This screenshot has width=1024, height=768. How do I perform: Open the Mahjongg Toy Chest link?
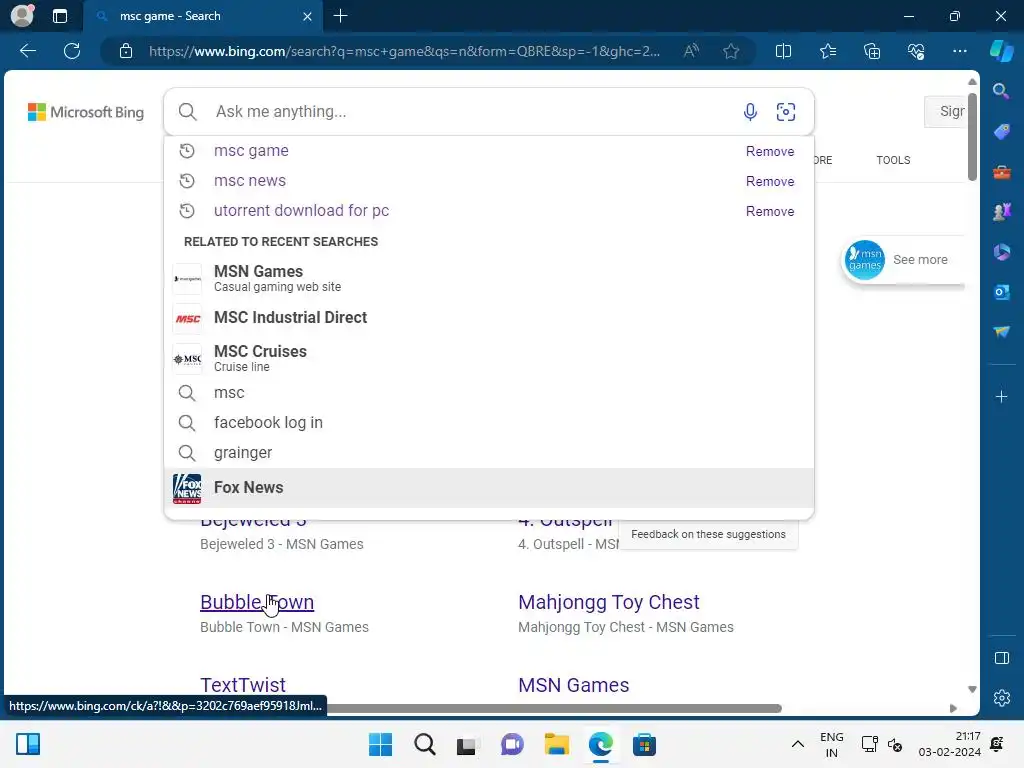608,601
